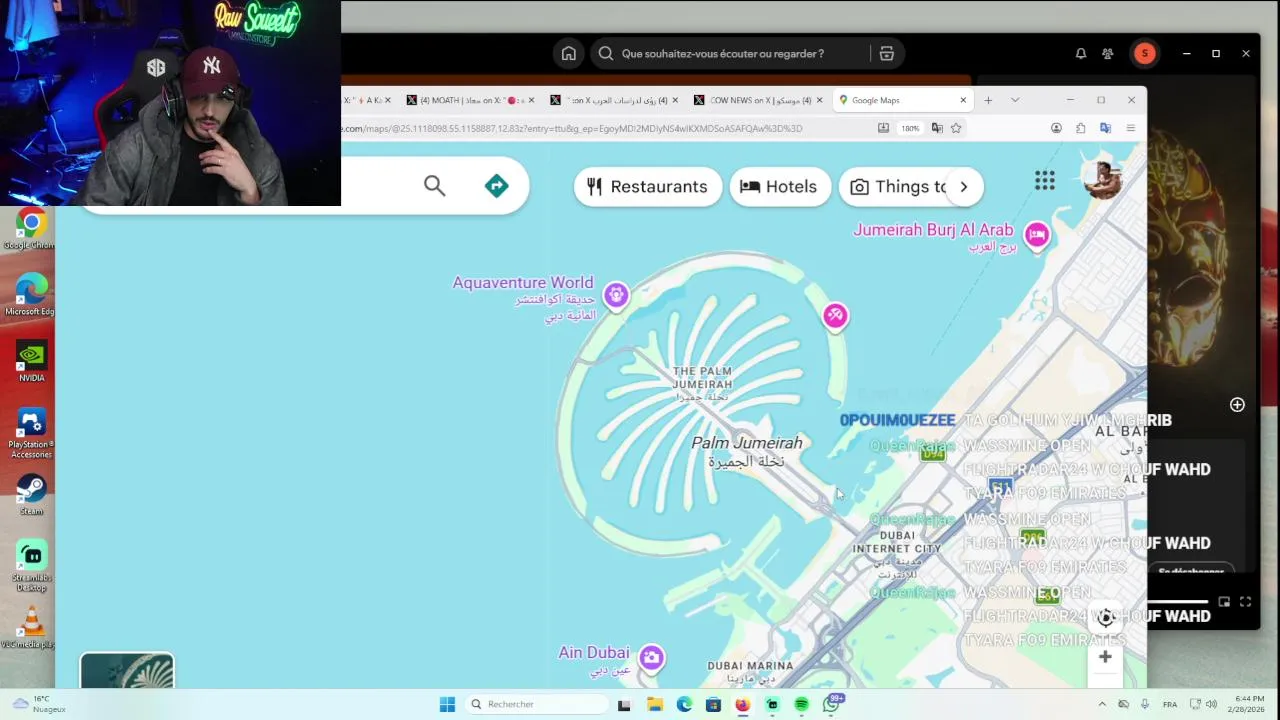Select the Ain Dubai camera pin
This screenshot has height=720, width=1280.
(652, 658)
